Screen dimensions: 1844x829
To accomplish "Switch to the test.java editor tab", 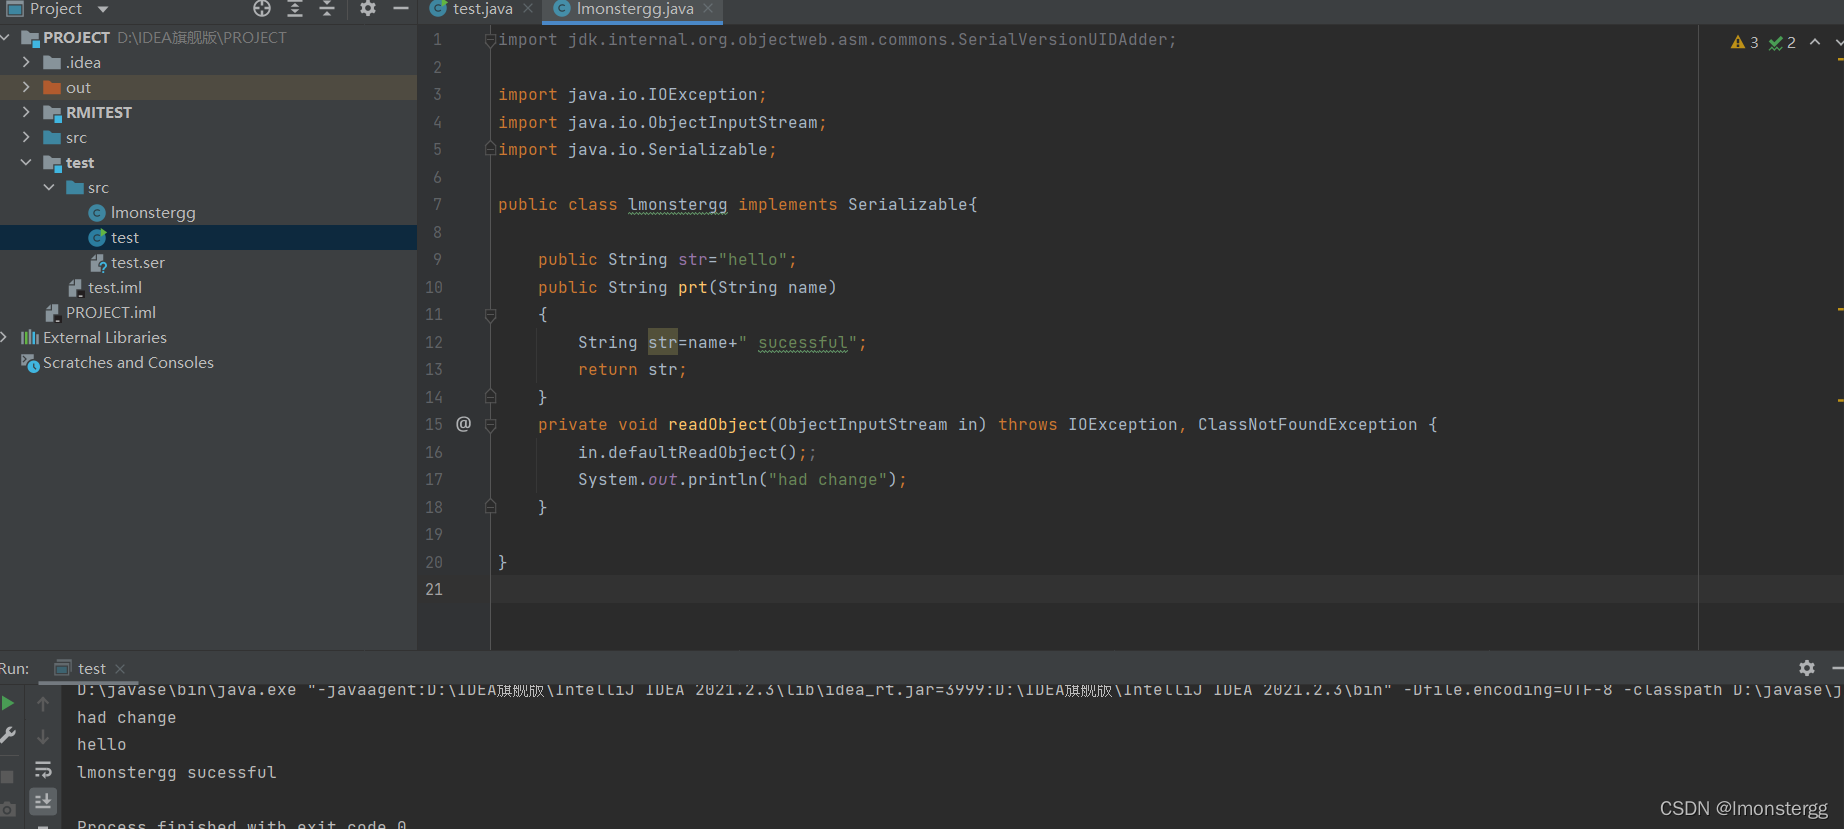I will click(x=482, y=9).
